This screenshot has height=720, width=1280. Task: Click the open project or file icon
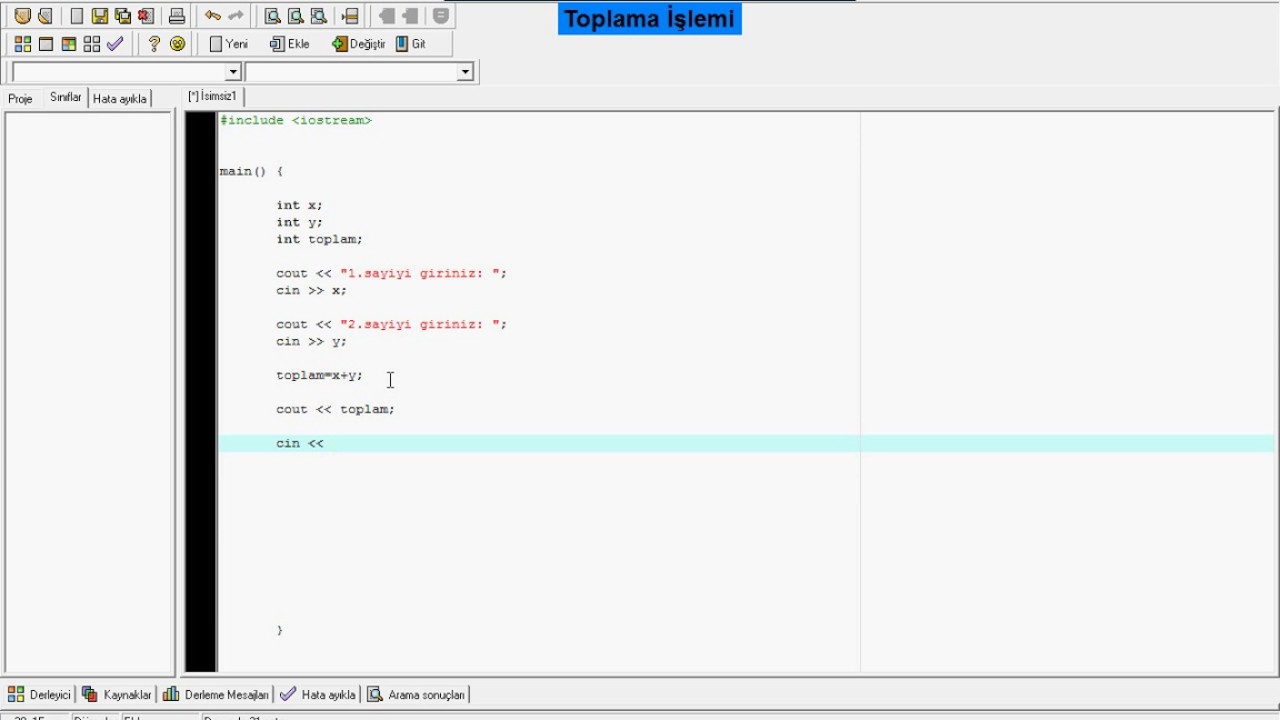coord(22,16)
